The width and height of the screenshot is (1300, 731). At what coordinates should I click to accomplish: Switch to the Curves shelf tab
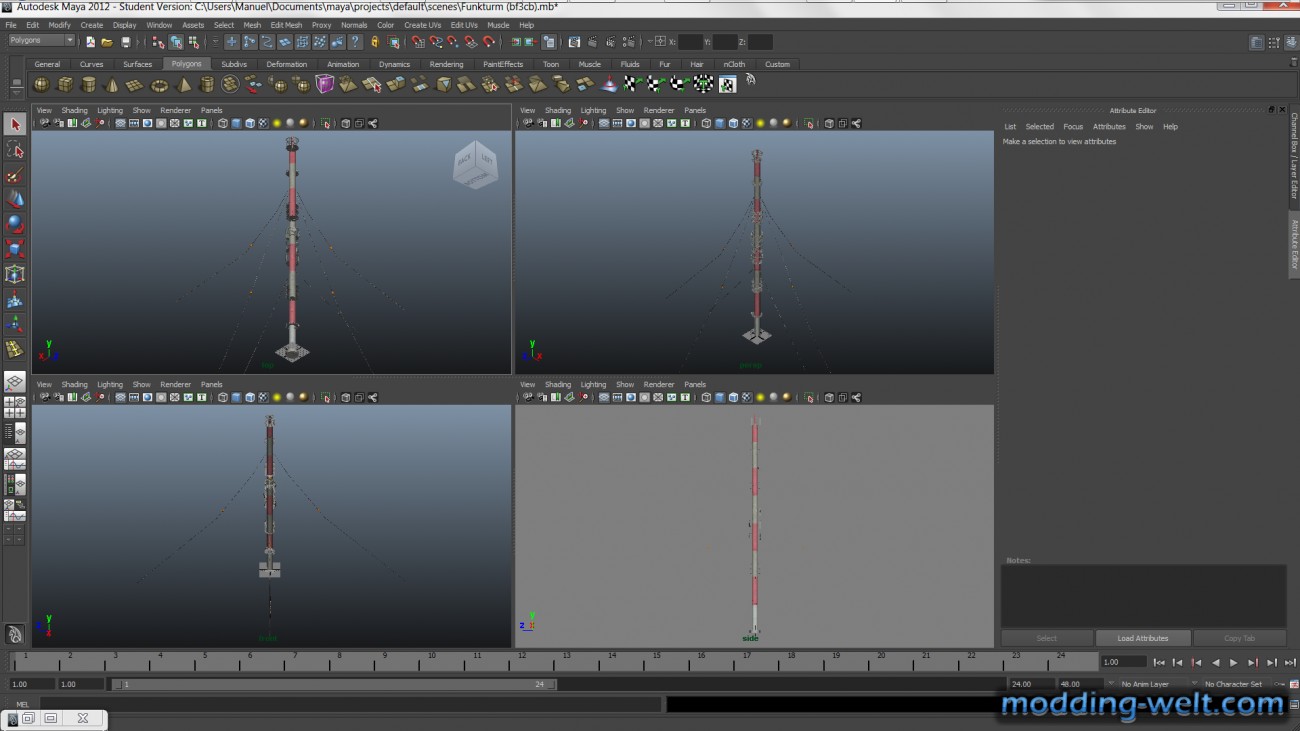pos(91,64)
